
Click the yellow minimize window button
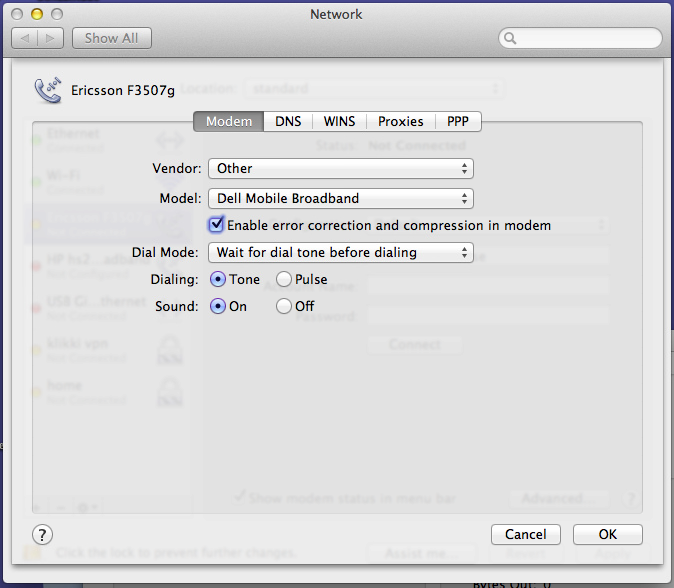pyautogui.click(x=37, y=14)
